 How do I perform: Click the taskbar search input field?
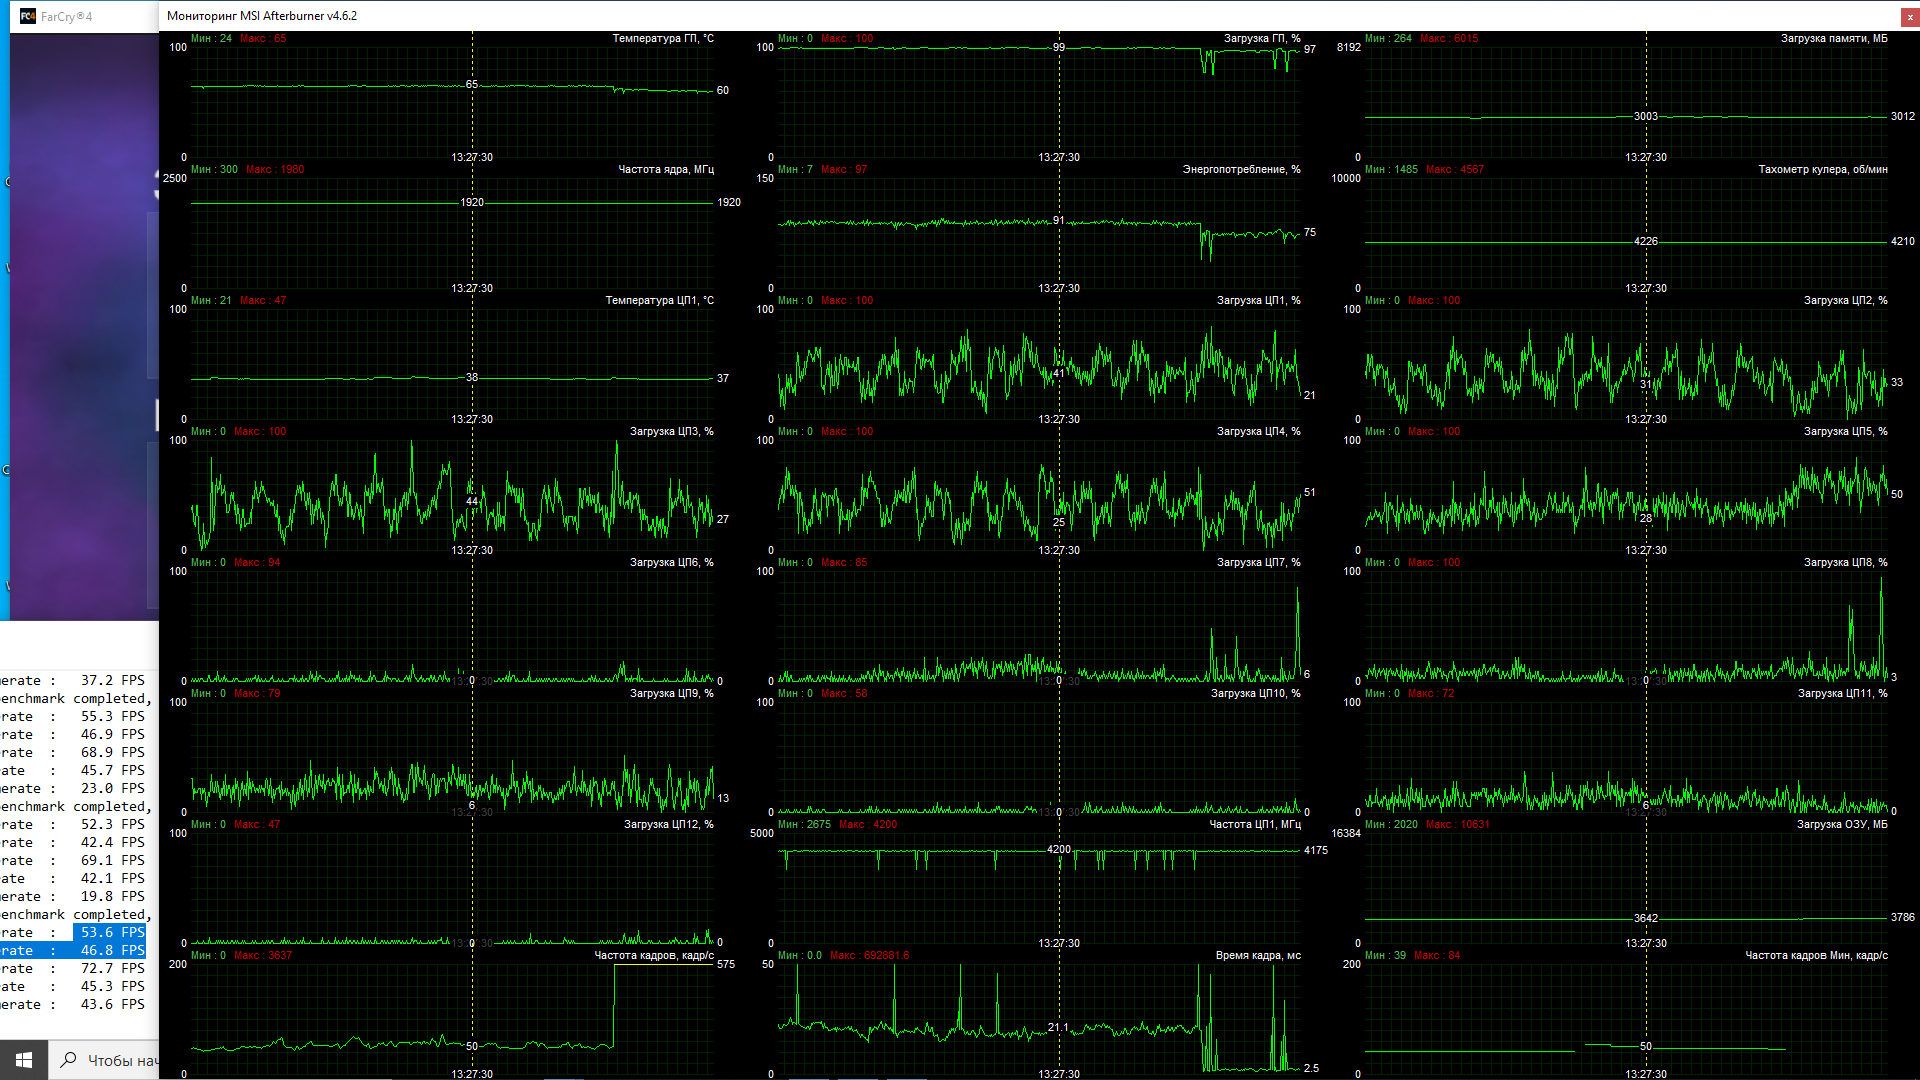coord(120,1060)
